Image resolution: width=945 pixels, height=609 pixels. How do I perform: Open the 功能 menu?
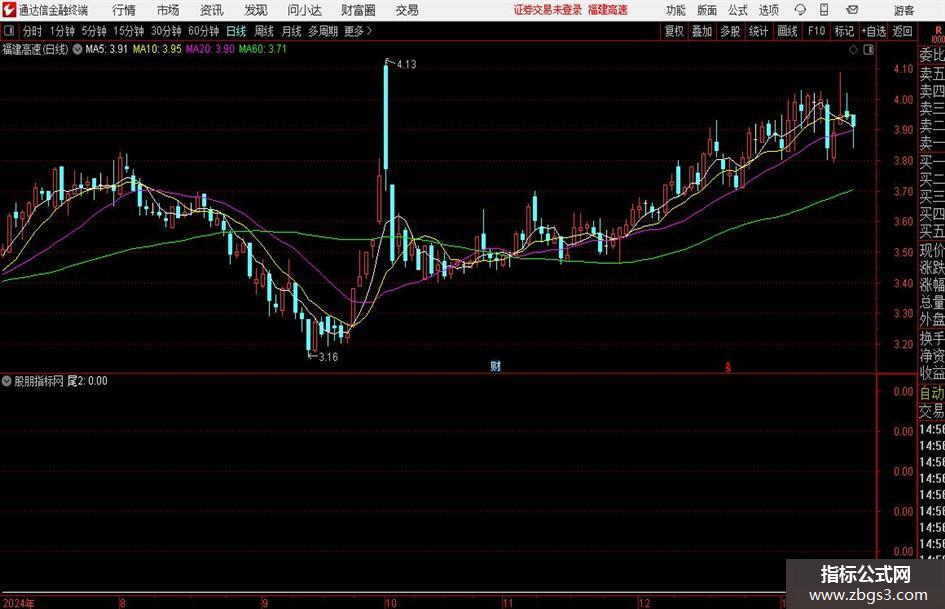676,10
